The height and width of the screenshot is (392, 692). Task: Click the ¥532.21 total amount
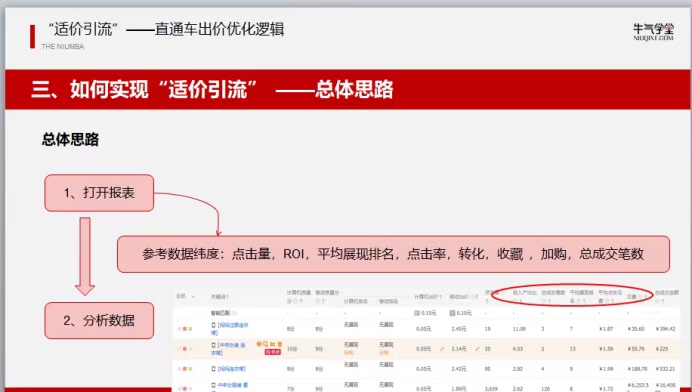click(666, 369)
